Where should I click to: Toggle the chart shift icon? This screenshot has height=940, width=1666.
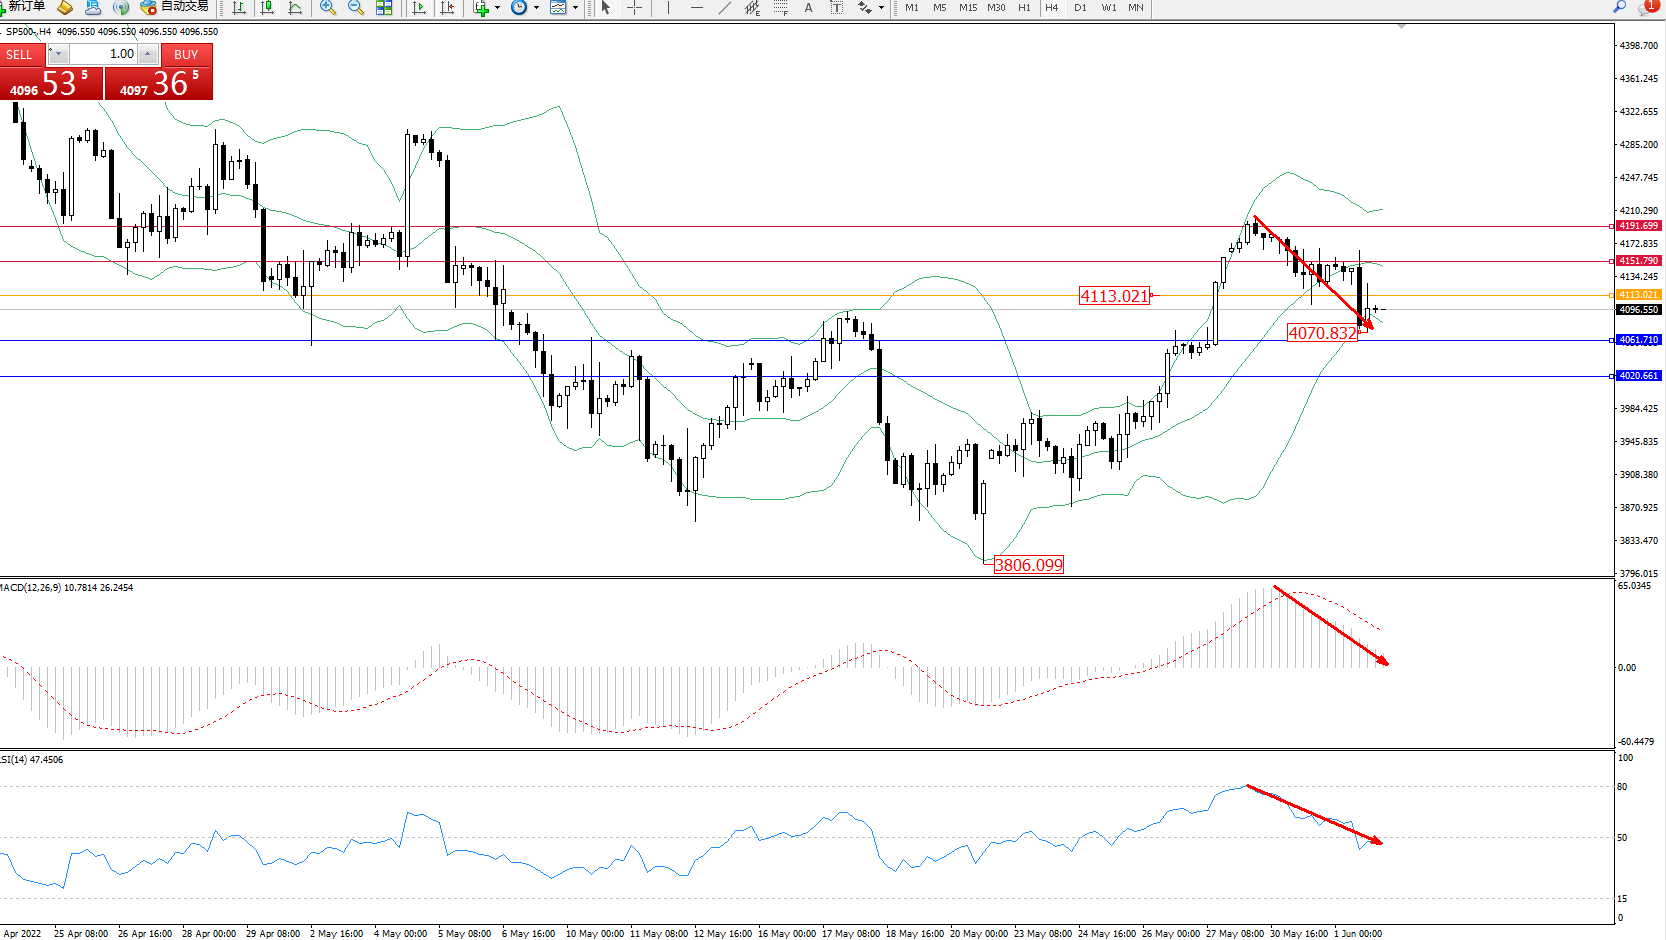(x=447, y=8)
